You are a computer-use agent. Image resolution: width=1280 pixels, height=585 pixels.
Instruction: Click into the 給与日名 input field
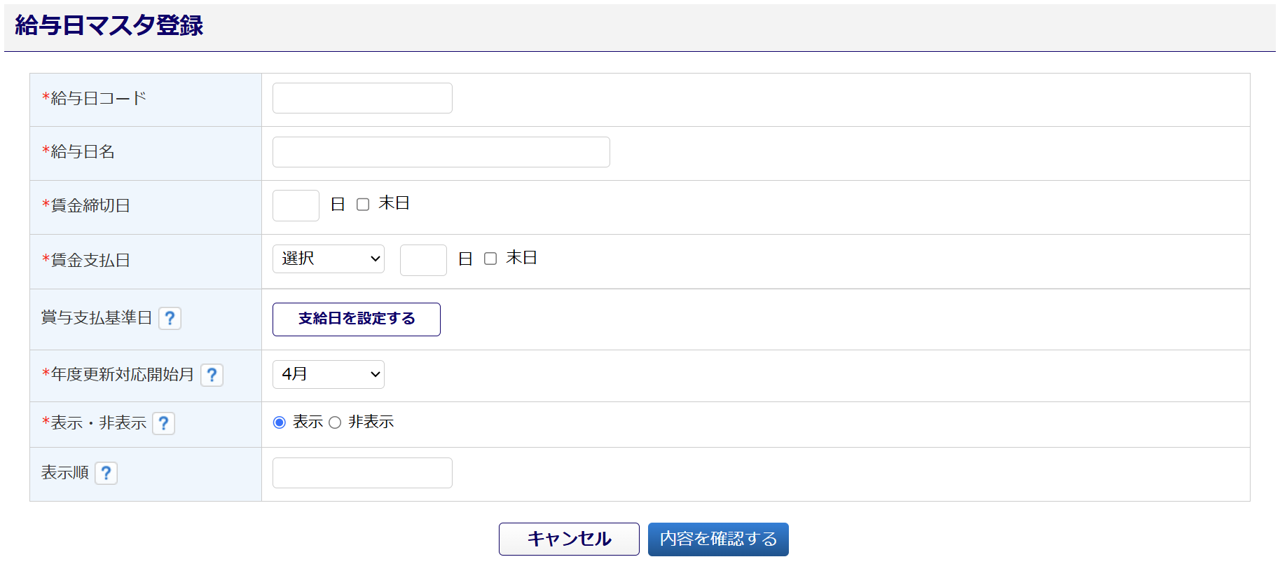tap(441, 152)
